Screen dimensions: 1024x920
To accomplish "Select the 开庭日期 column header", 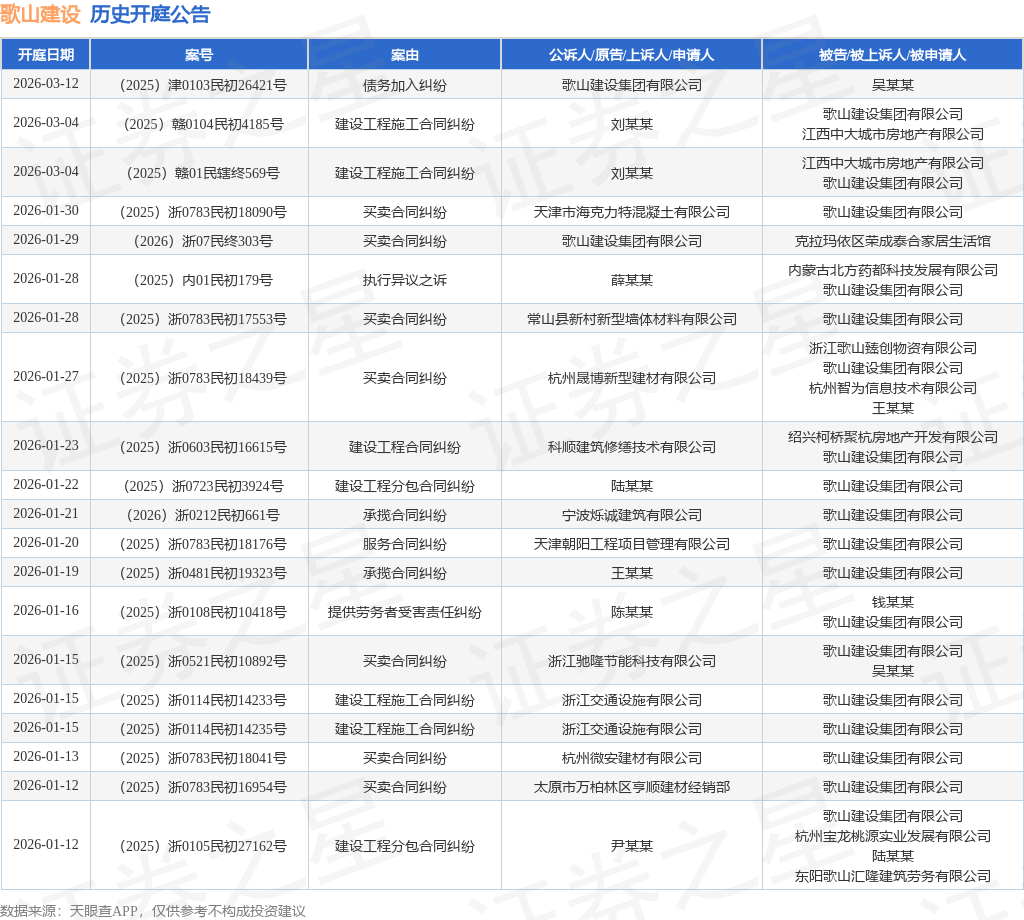I will (46, 55).
